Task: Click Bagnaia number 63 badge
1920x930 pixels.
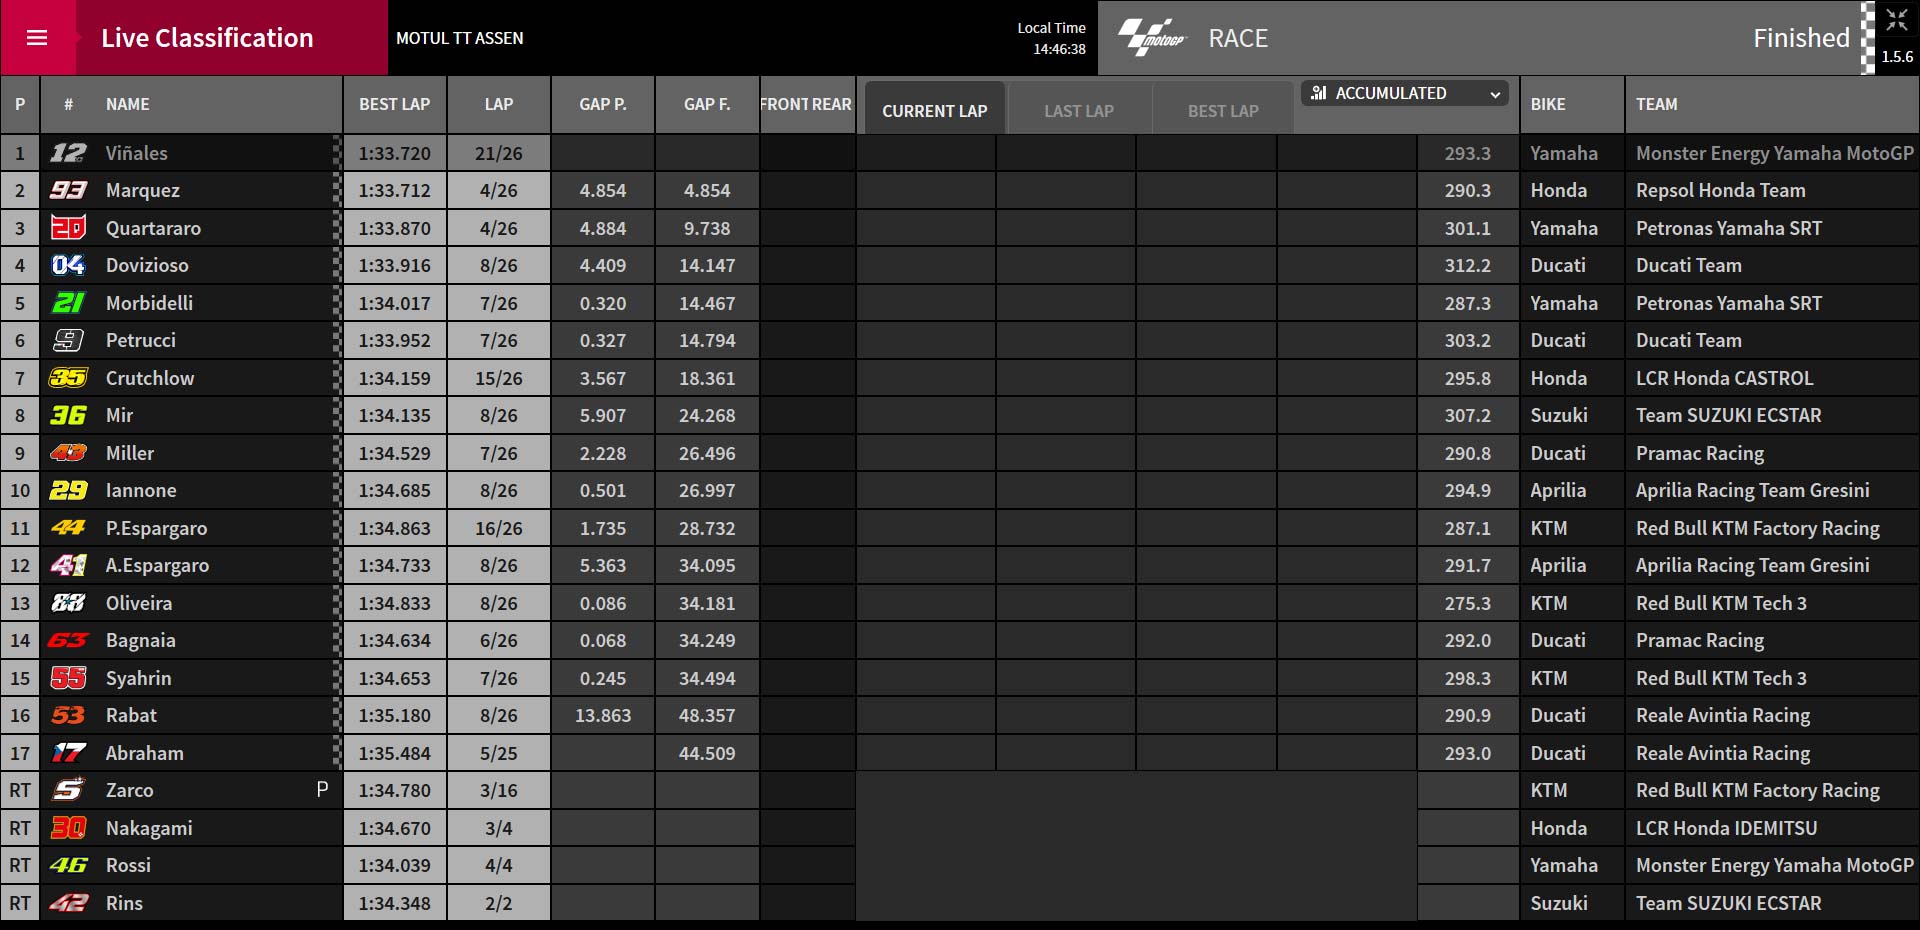Action: point(68,640)
